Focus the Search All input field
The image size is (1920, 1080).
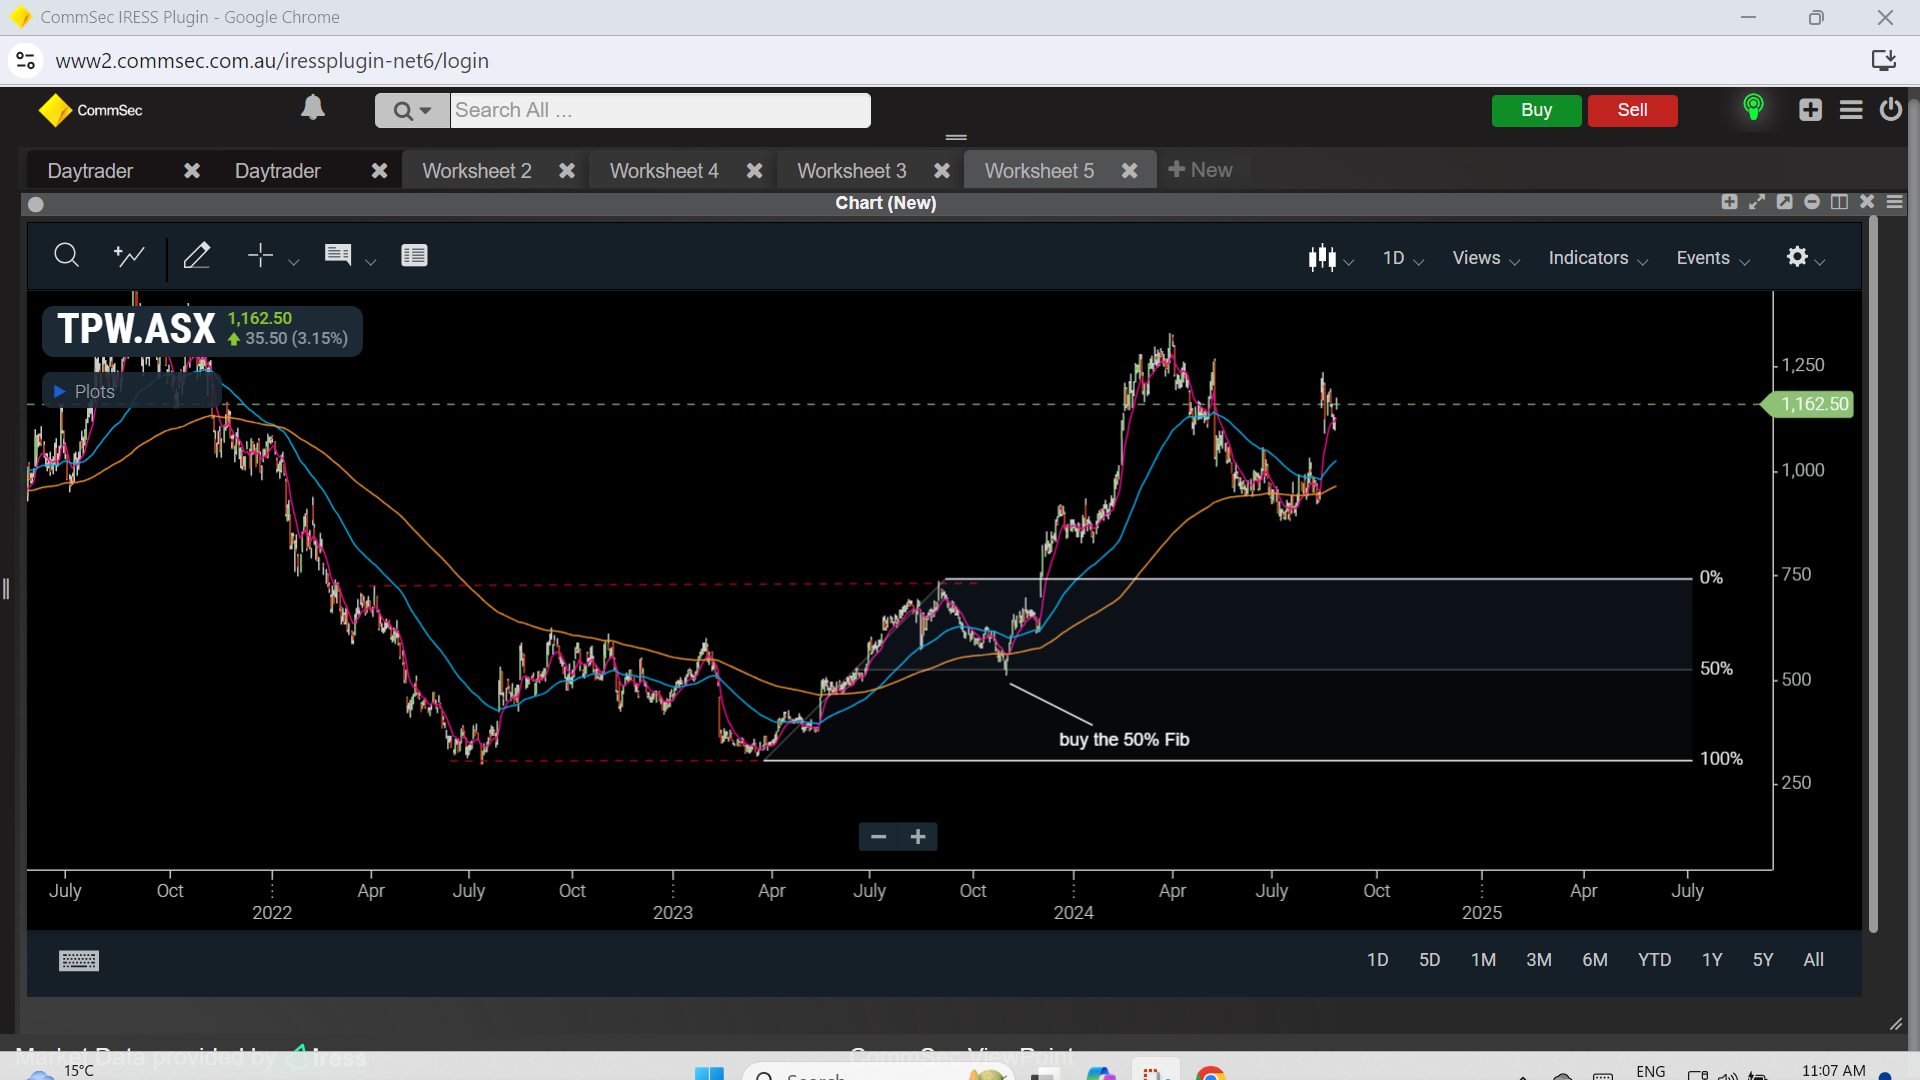[660, 111]
